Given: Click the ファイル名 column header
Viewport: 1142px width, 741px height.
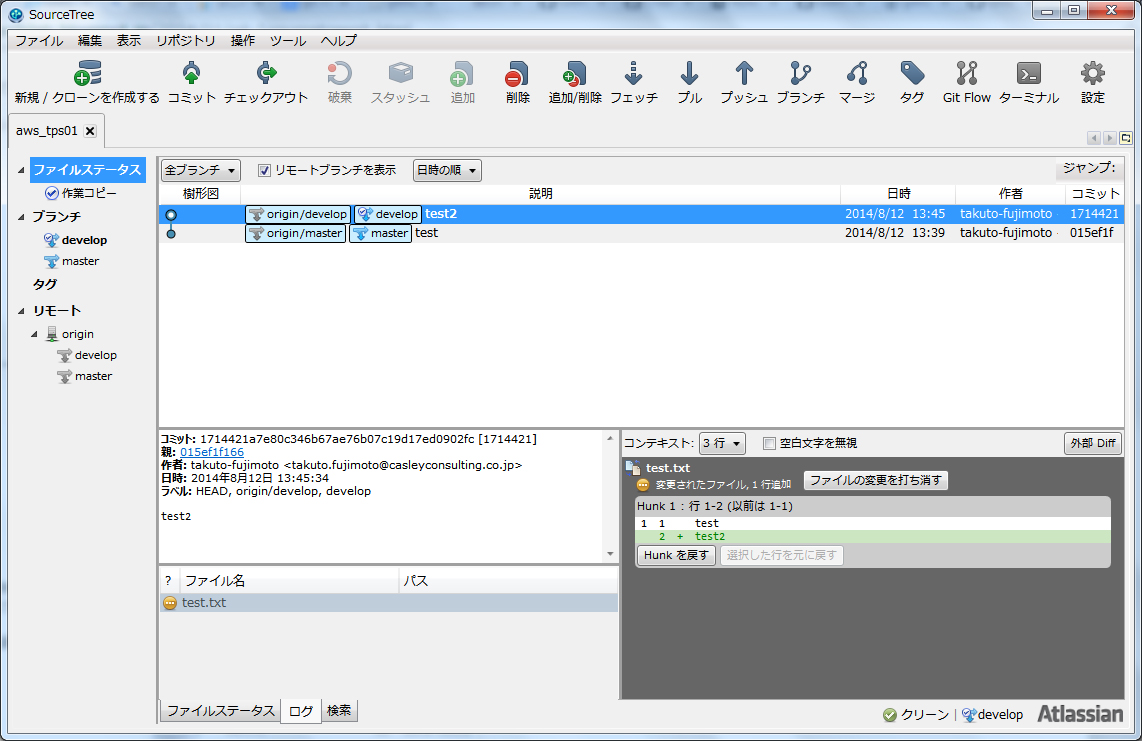Looking at the screenshot, I should [289, 581].
